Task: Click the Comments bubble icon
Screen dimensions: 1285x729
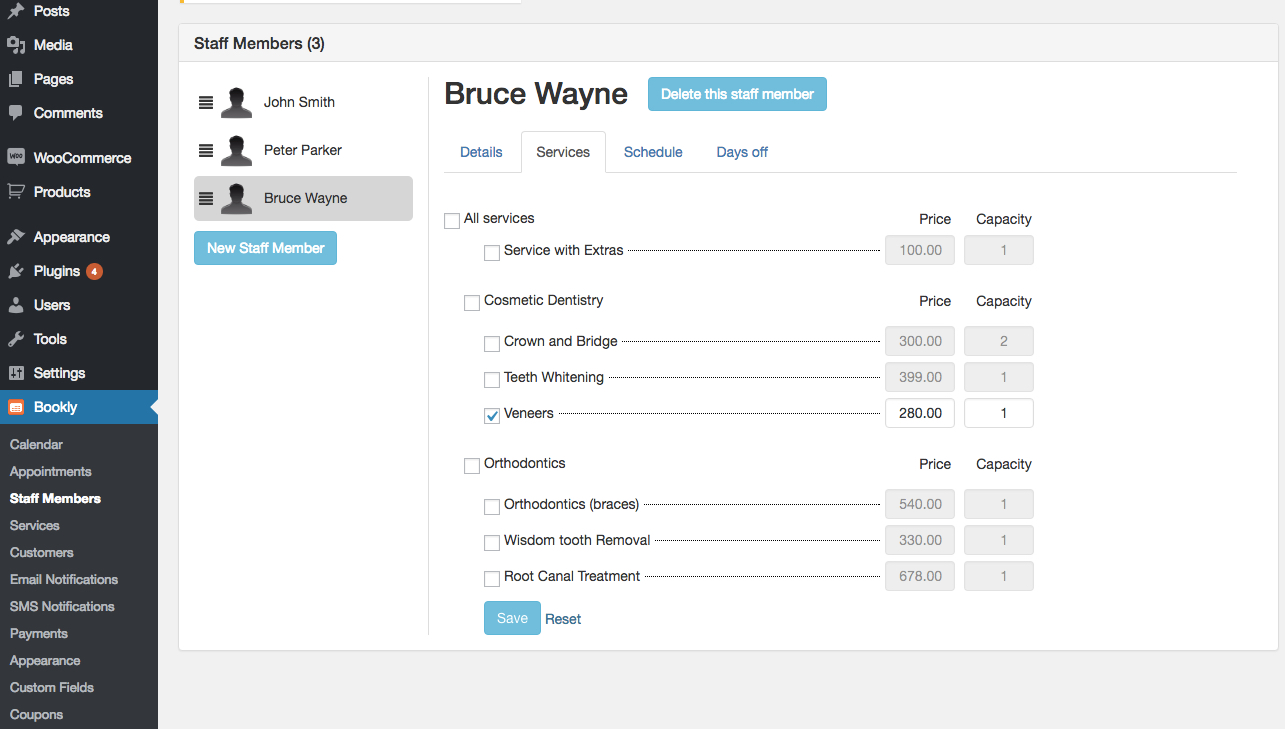Action: [15, 112]
